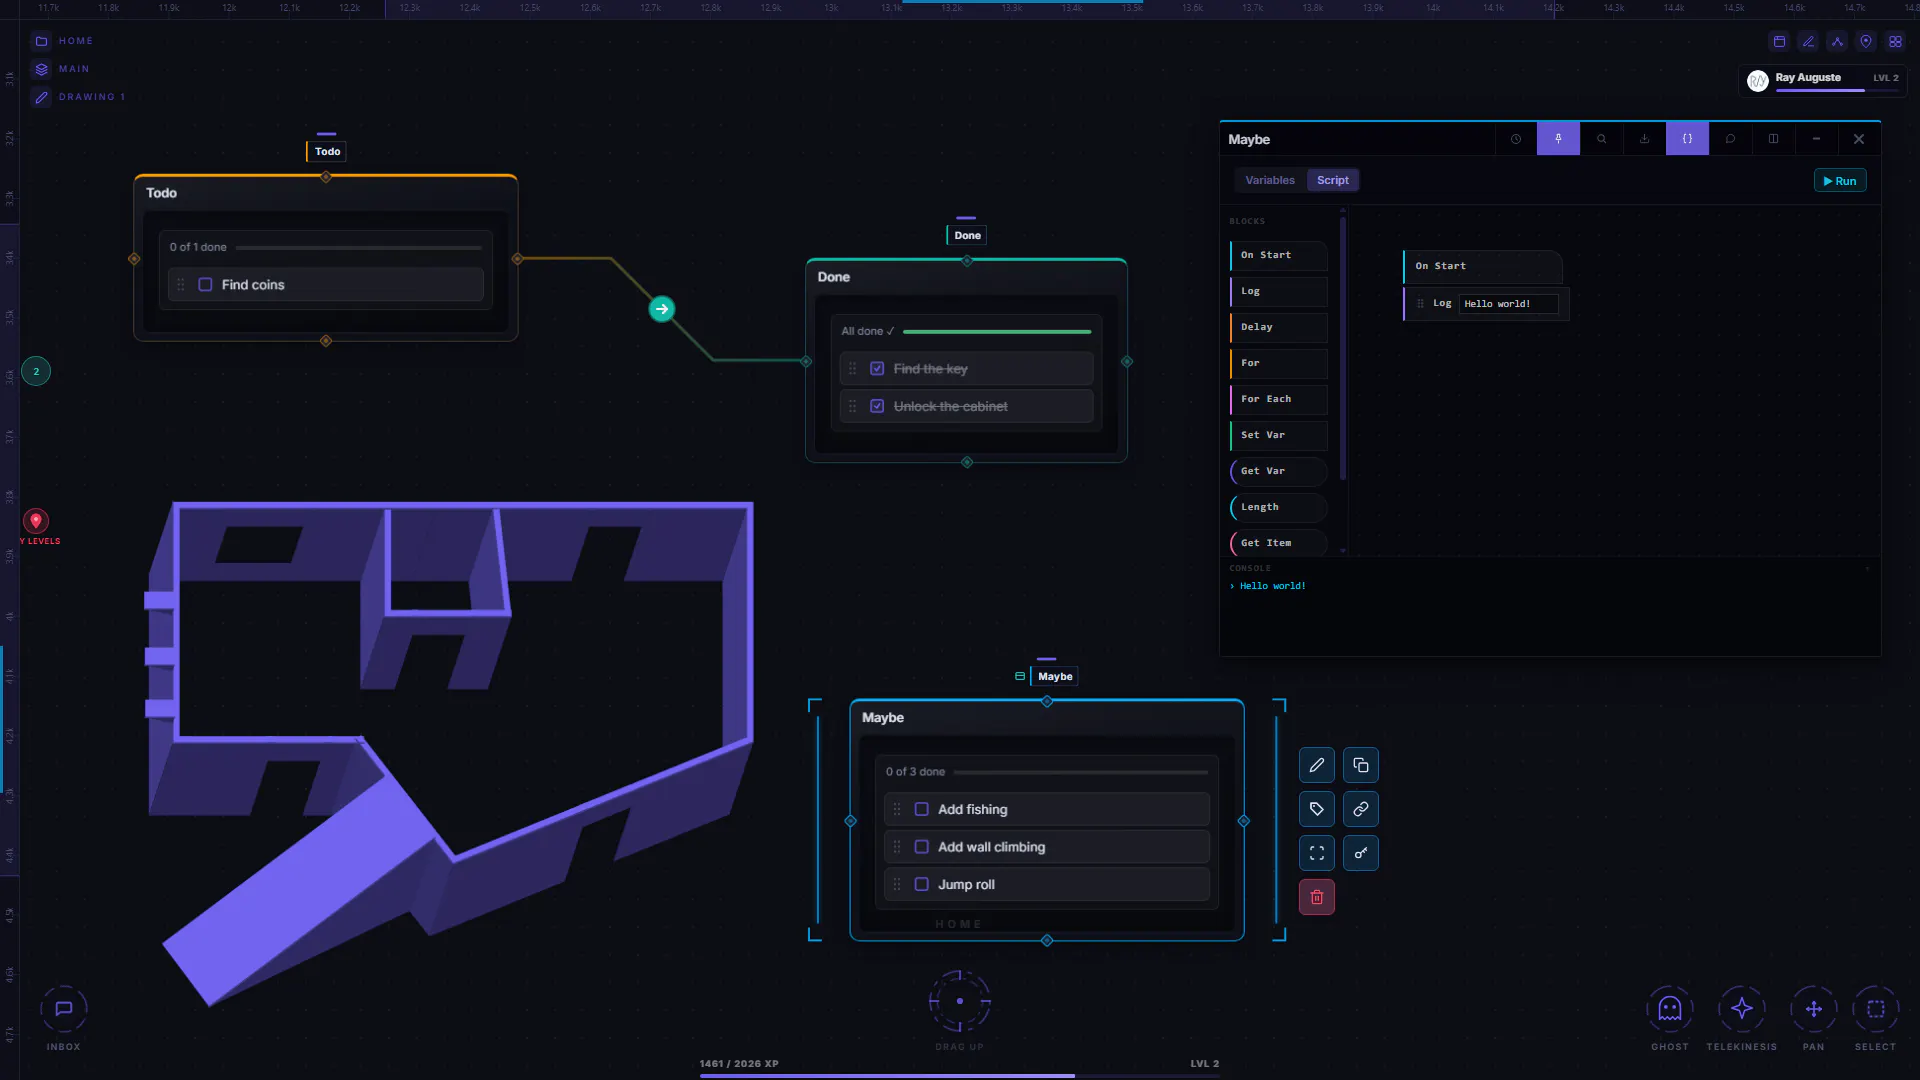Click the pencil edit button beside Maybe card
The image size is (1920, 1080).
point(1317,765)
